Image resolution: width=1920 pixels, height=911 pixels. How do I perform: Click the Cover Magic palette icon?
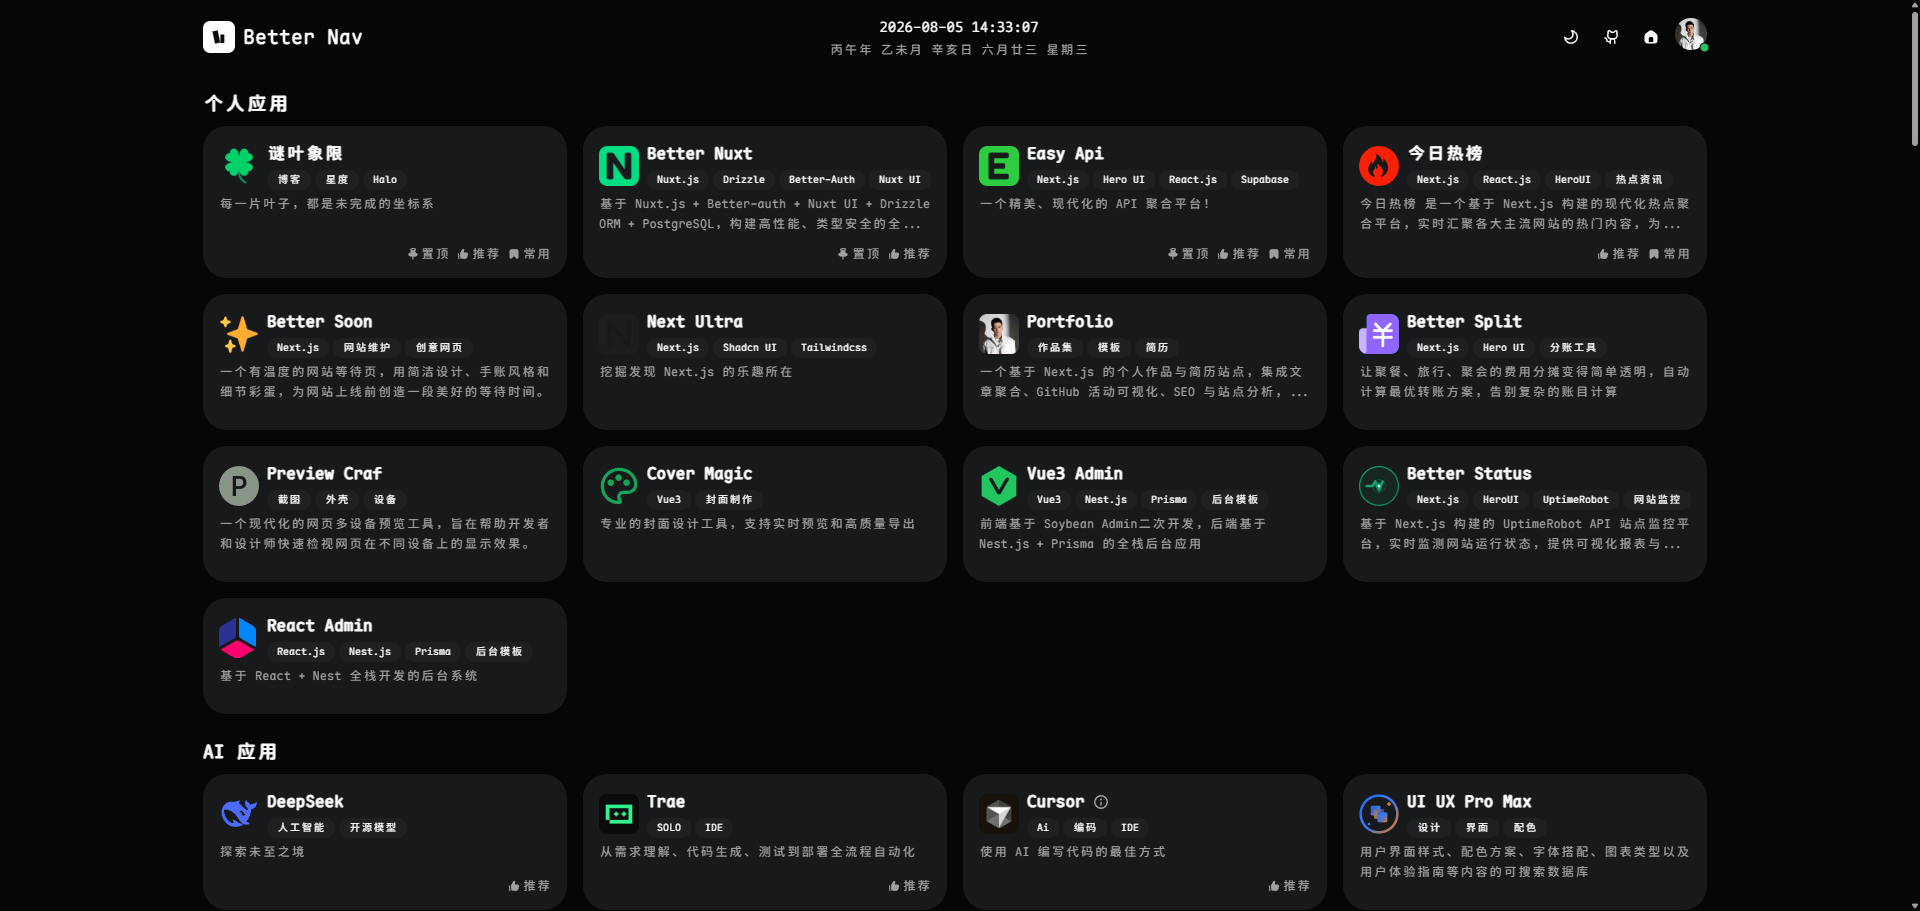pyautogui.click(x=619, y=485)
